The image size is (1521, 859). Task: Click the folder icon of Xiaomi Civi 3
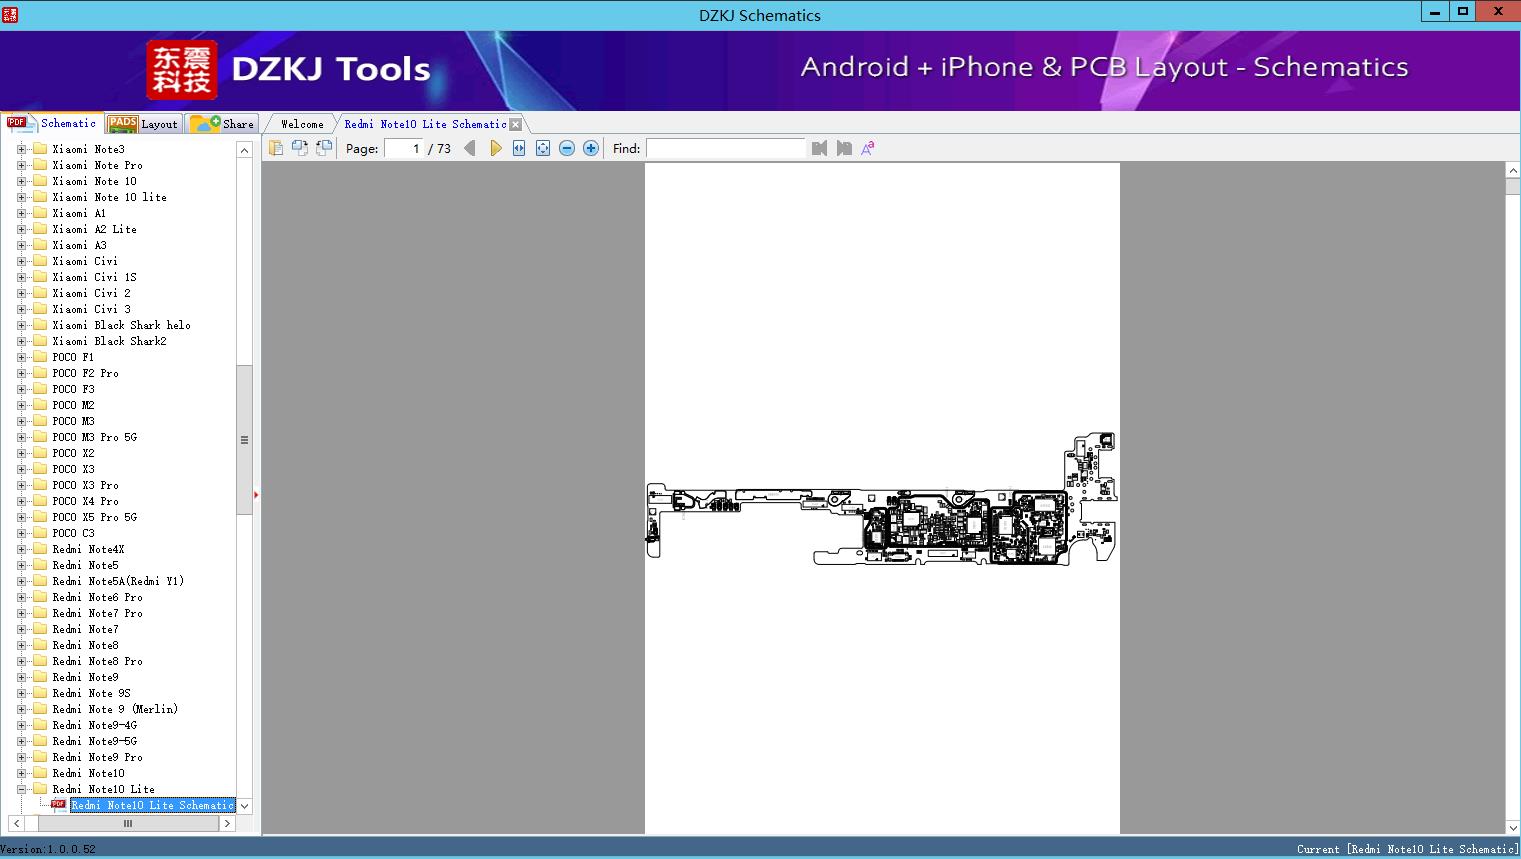click(40, 309)
